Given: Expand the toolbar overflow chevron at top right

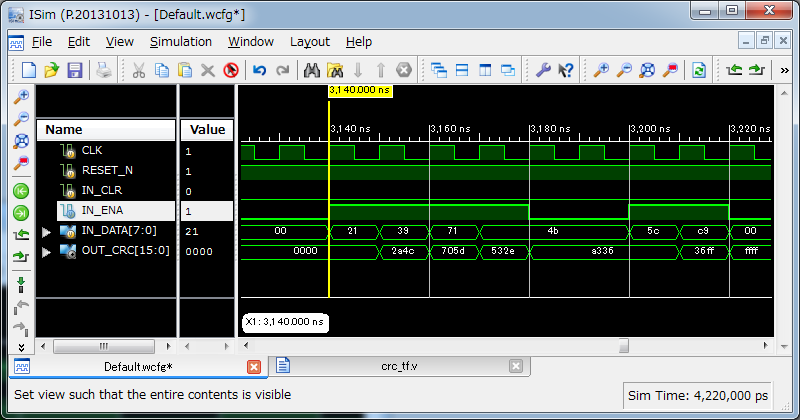Looking at the screenshot, I should click(x=784, y=70).
